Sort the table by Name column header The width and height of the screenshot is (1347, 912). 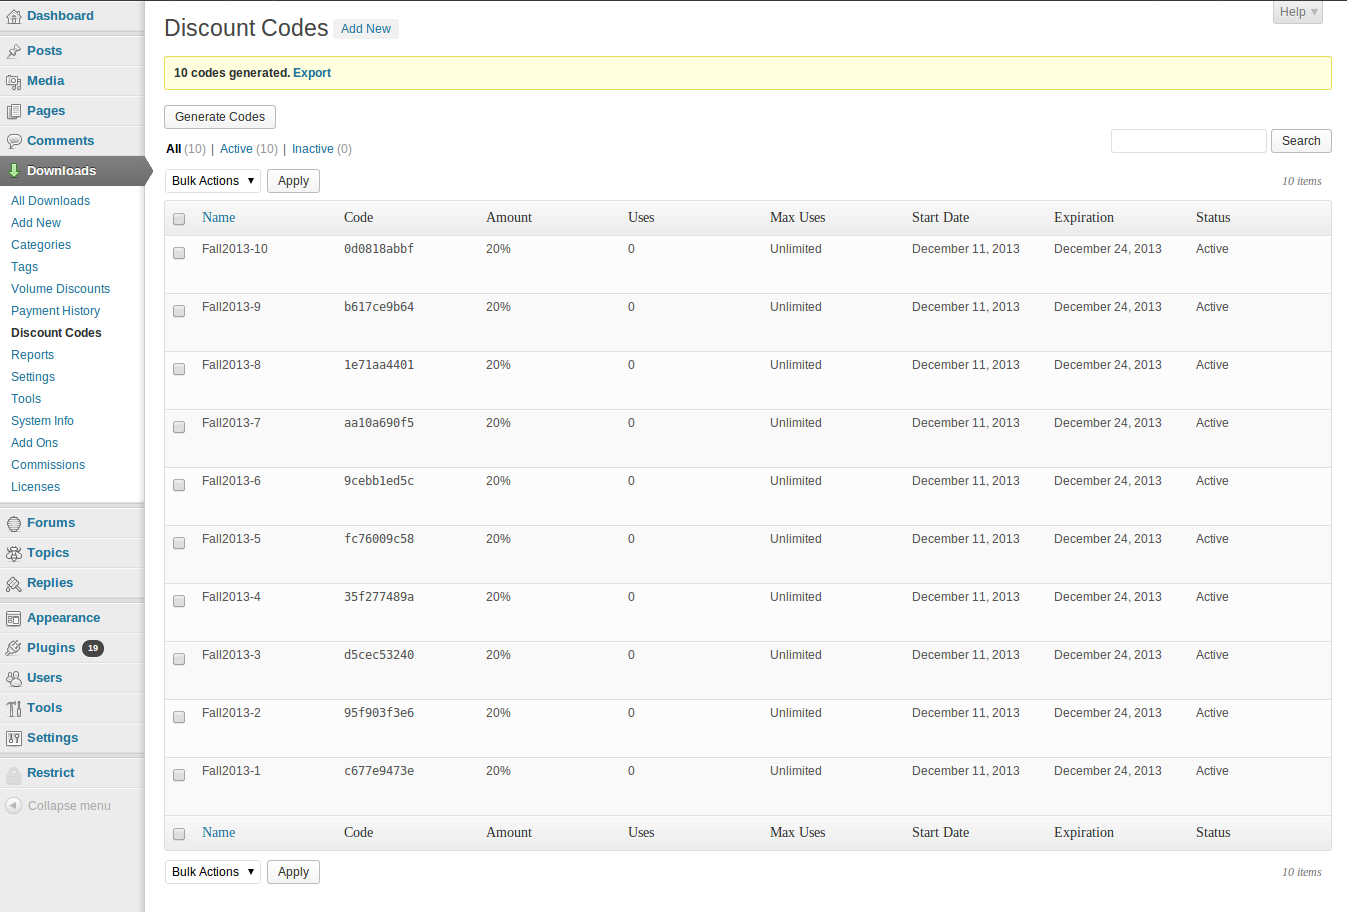[219, 217]
